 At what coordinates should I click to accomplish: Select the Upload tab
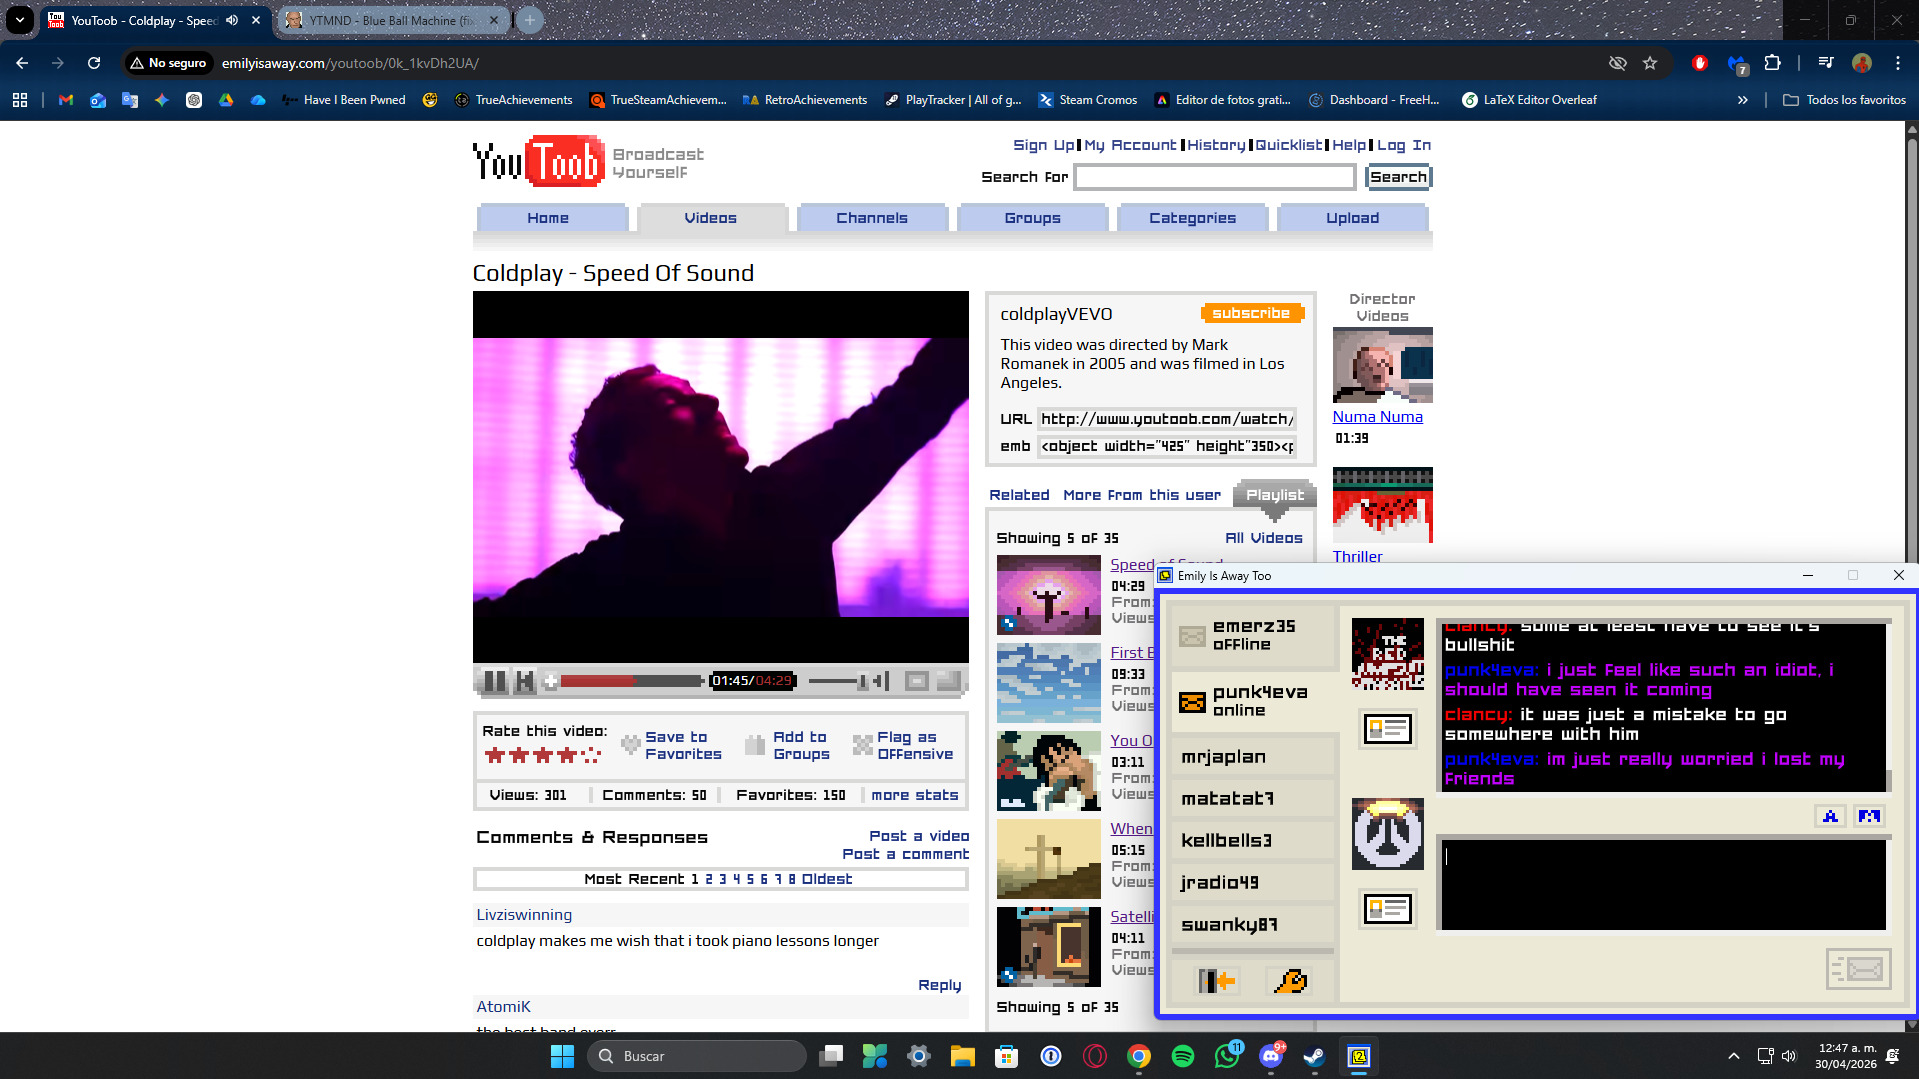(1352, 218)
